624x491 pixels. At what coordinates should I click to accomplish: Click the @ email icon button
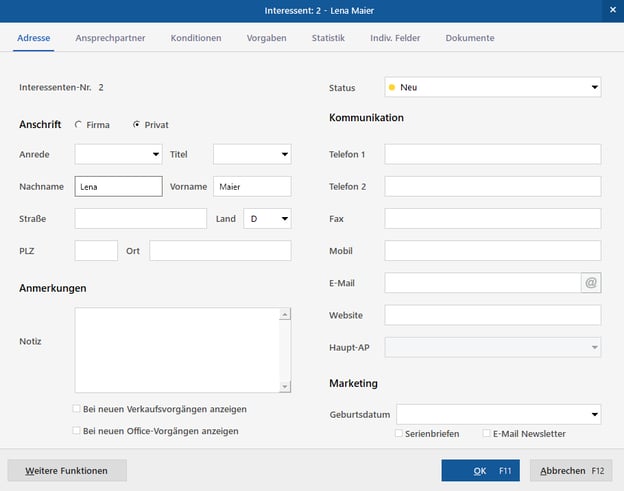[591, 283]
